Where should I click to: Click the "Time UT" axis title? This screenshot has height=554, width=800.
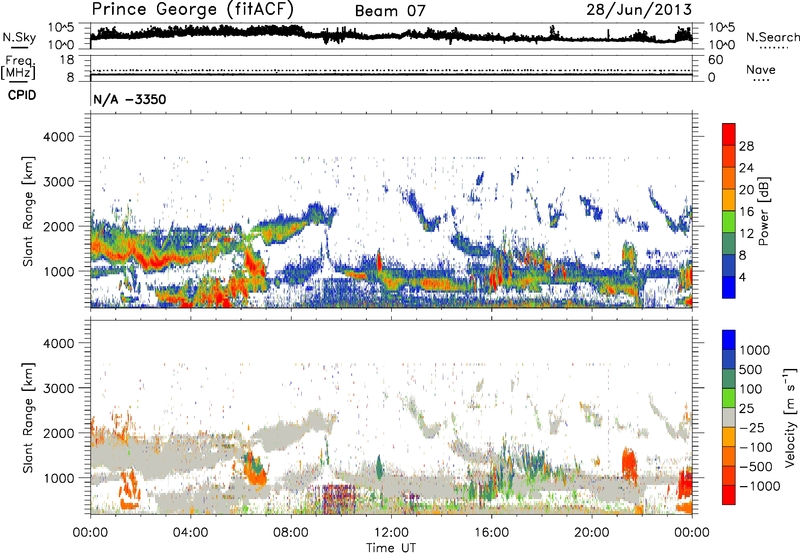pos(391,548)
